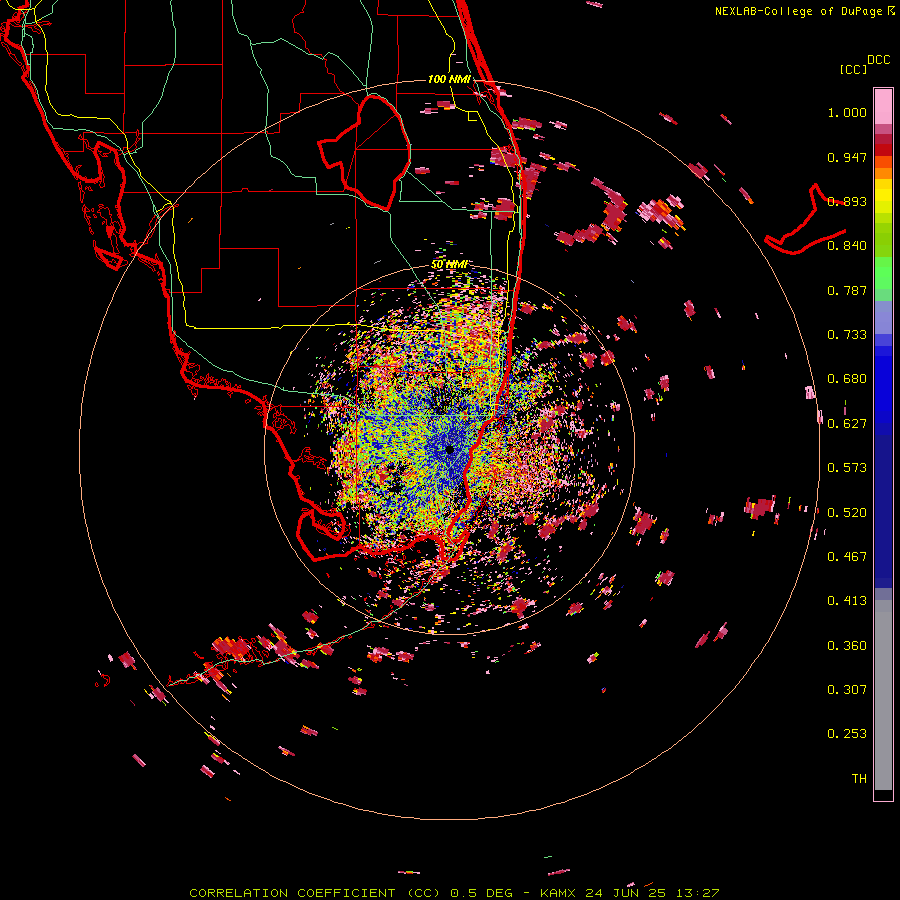Click the 0.573 legend value
This screenshot has width=900, height=900.
coord(847,468)
